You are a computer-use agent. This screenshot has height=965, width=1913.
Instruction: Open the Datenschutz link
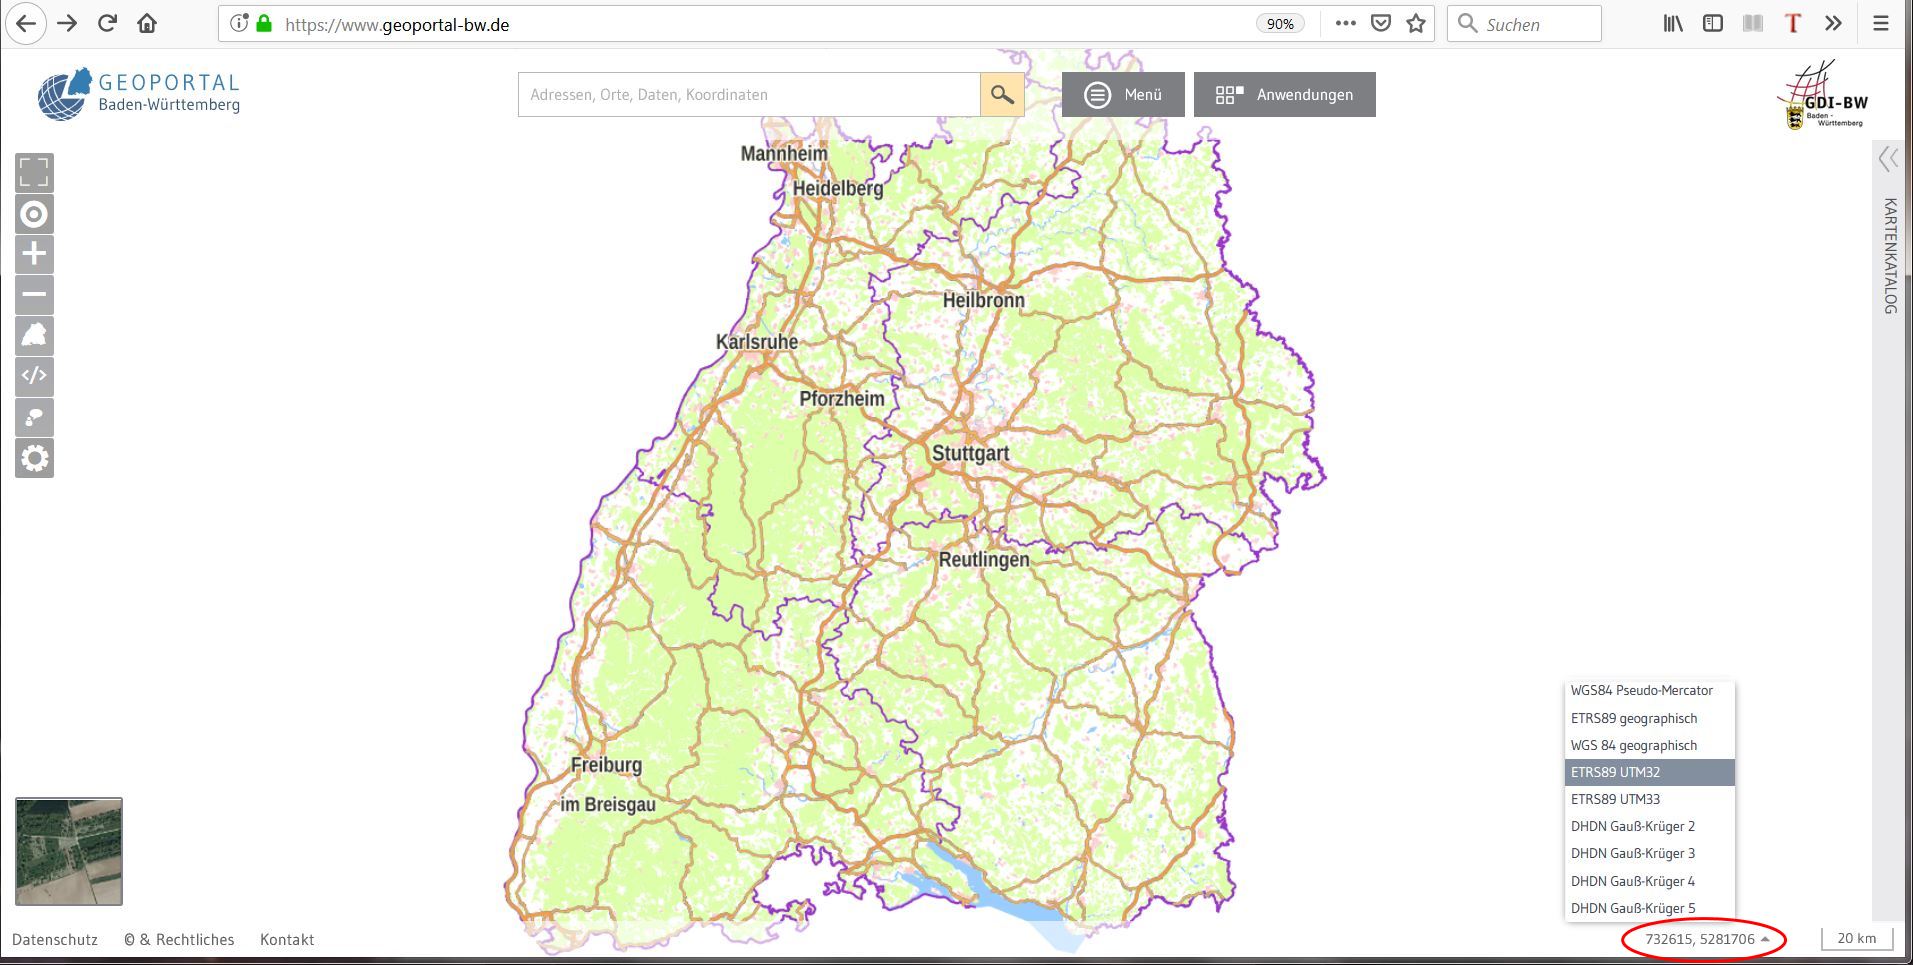coord(55,940)
